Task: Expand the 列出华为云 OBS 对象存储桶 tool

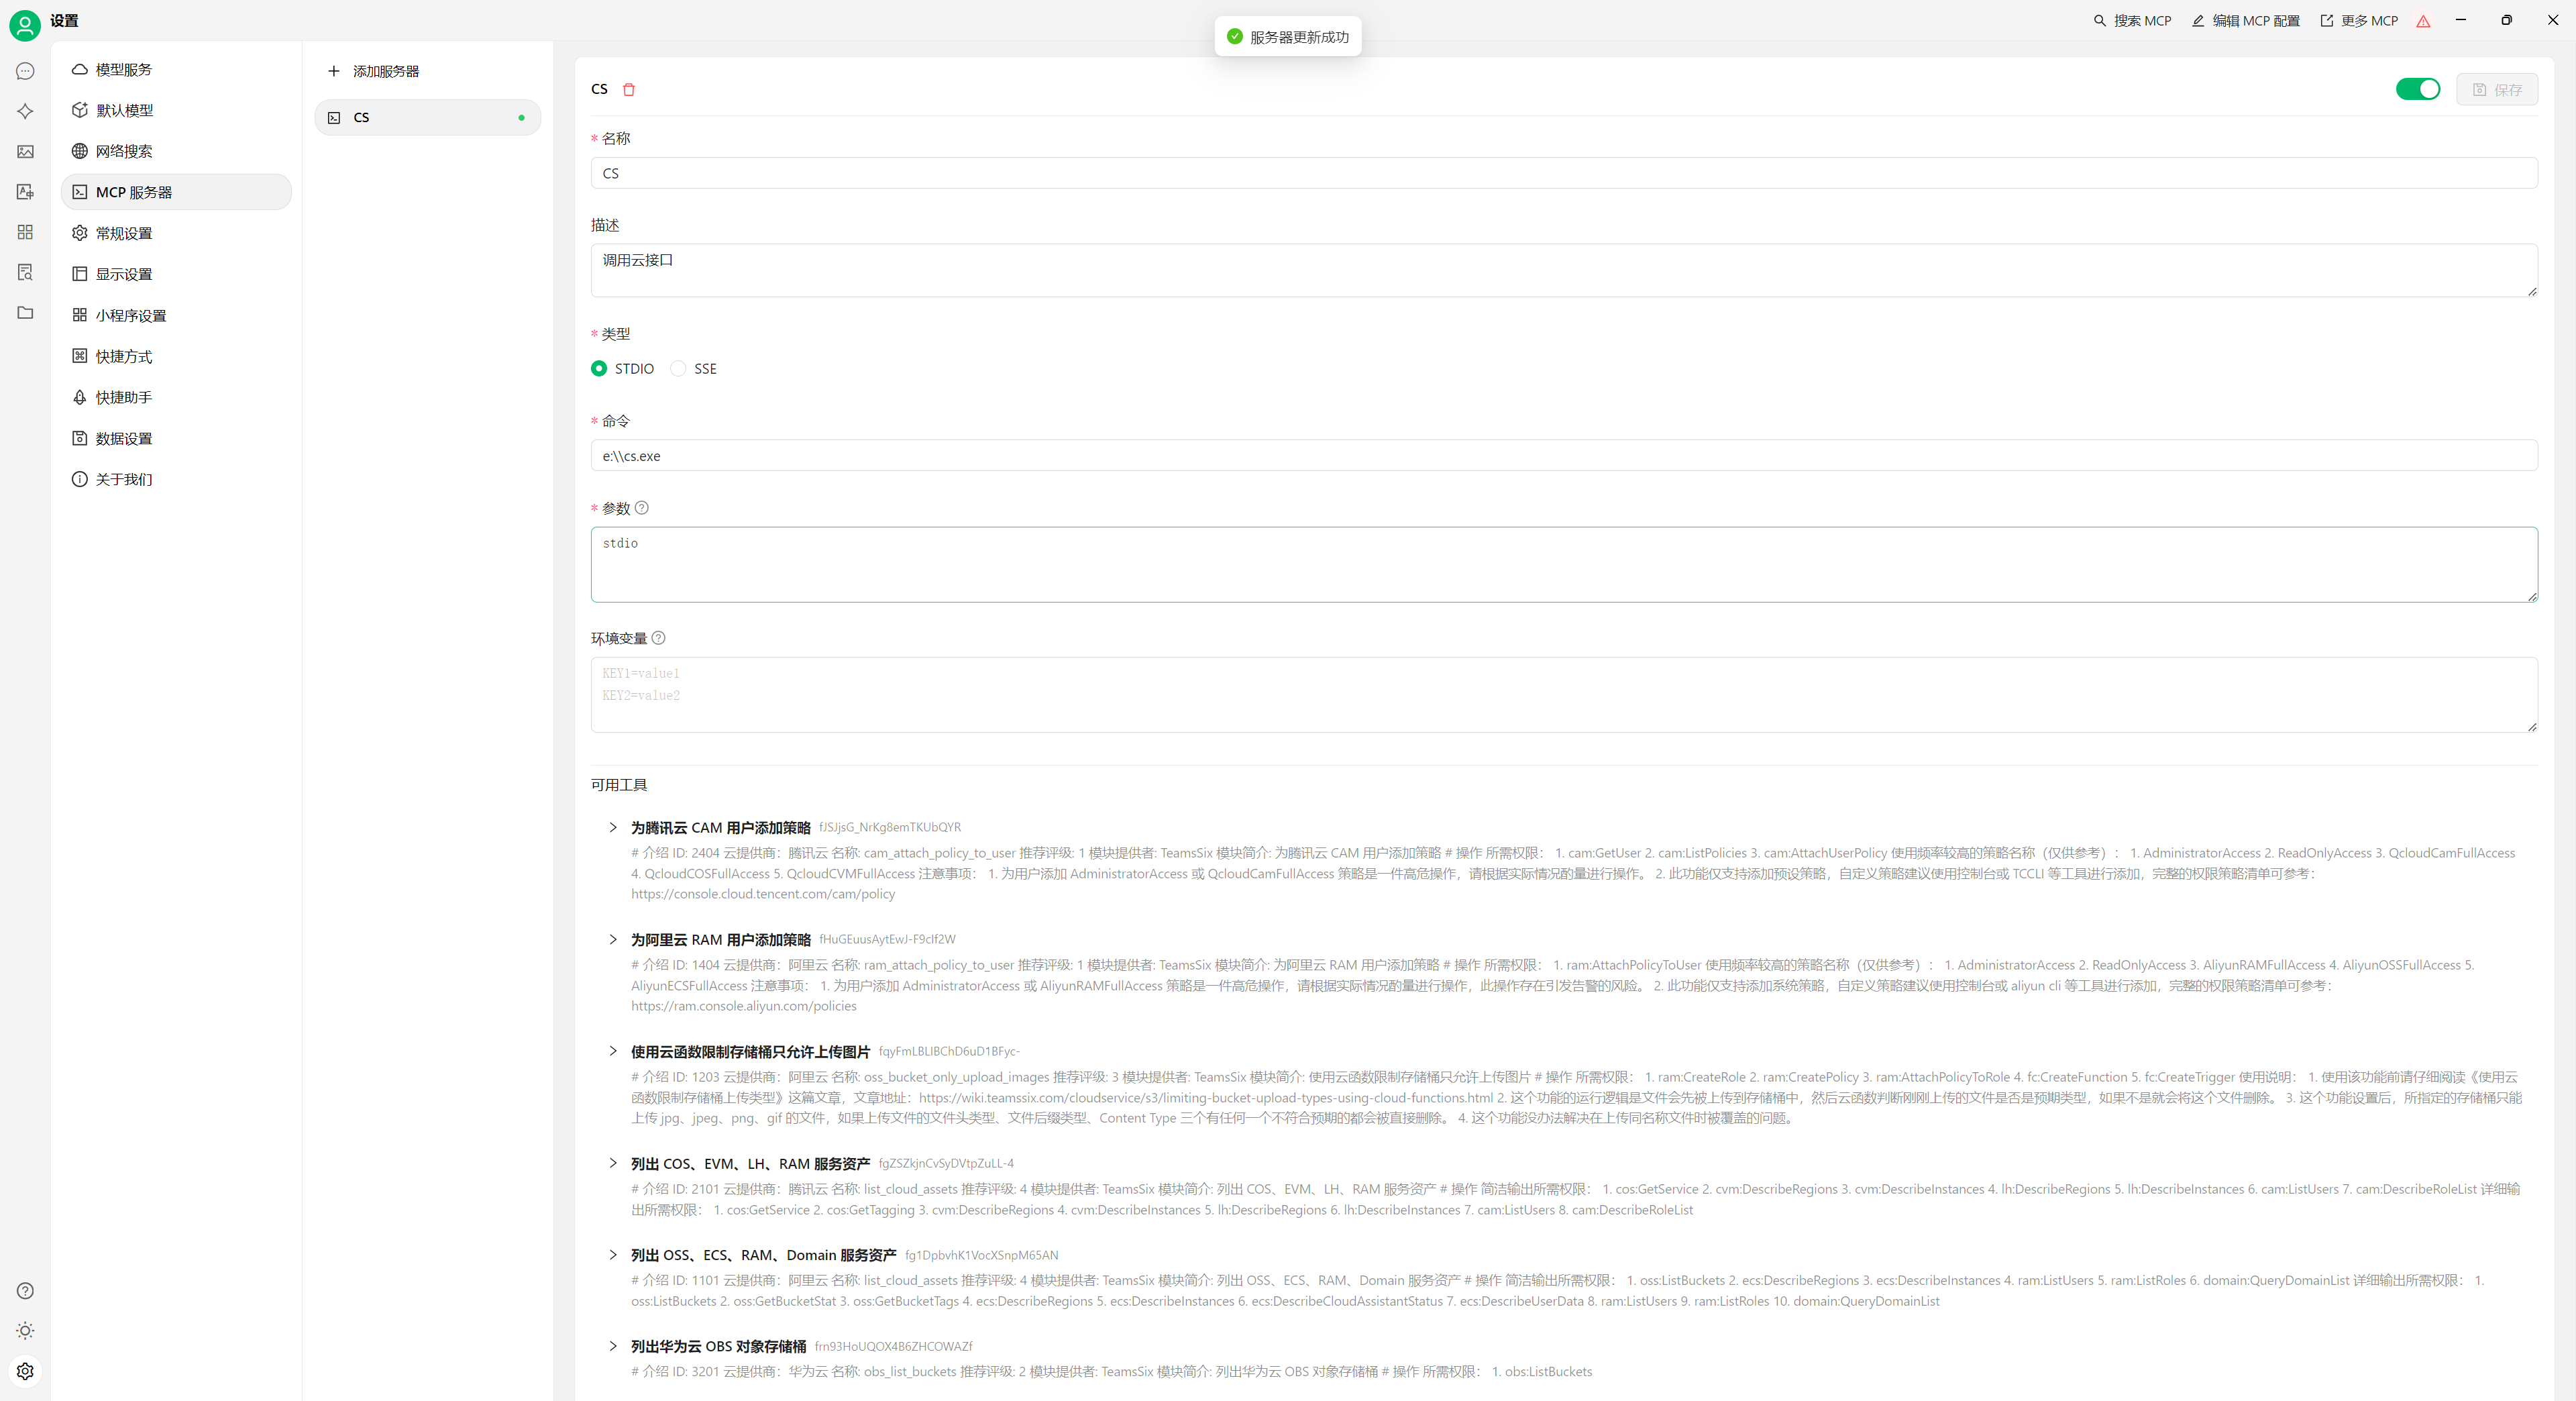Action: point(613,1346)
